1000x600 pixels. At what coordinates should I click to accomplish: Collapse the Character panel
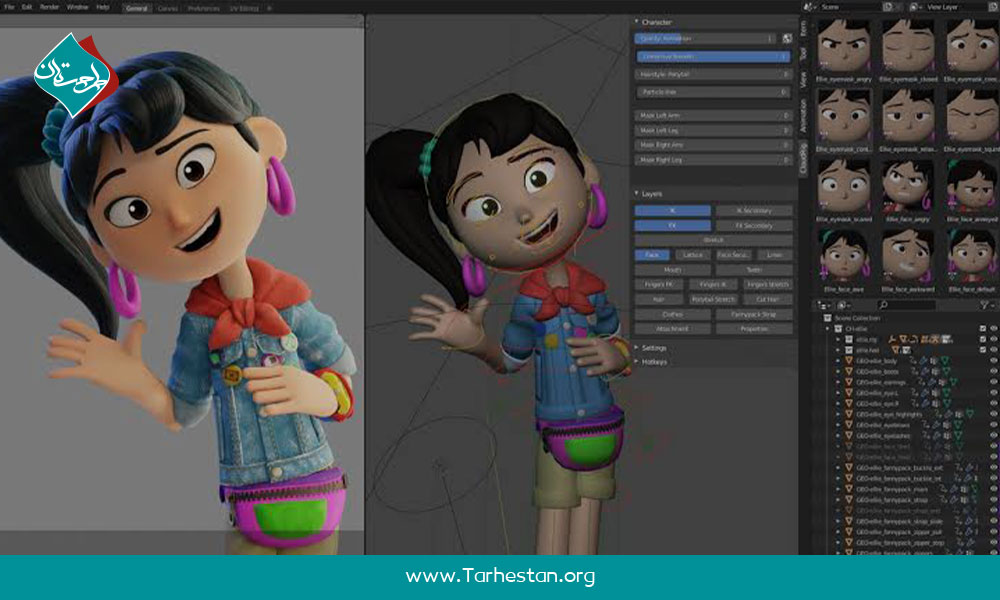(x=636, y=22)
